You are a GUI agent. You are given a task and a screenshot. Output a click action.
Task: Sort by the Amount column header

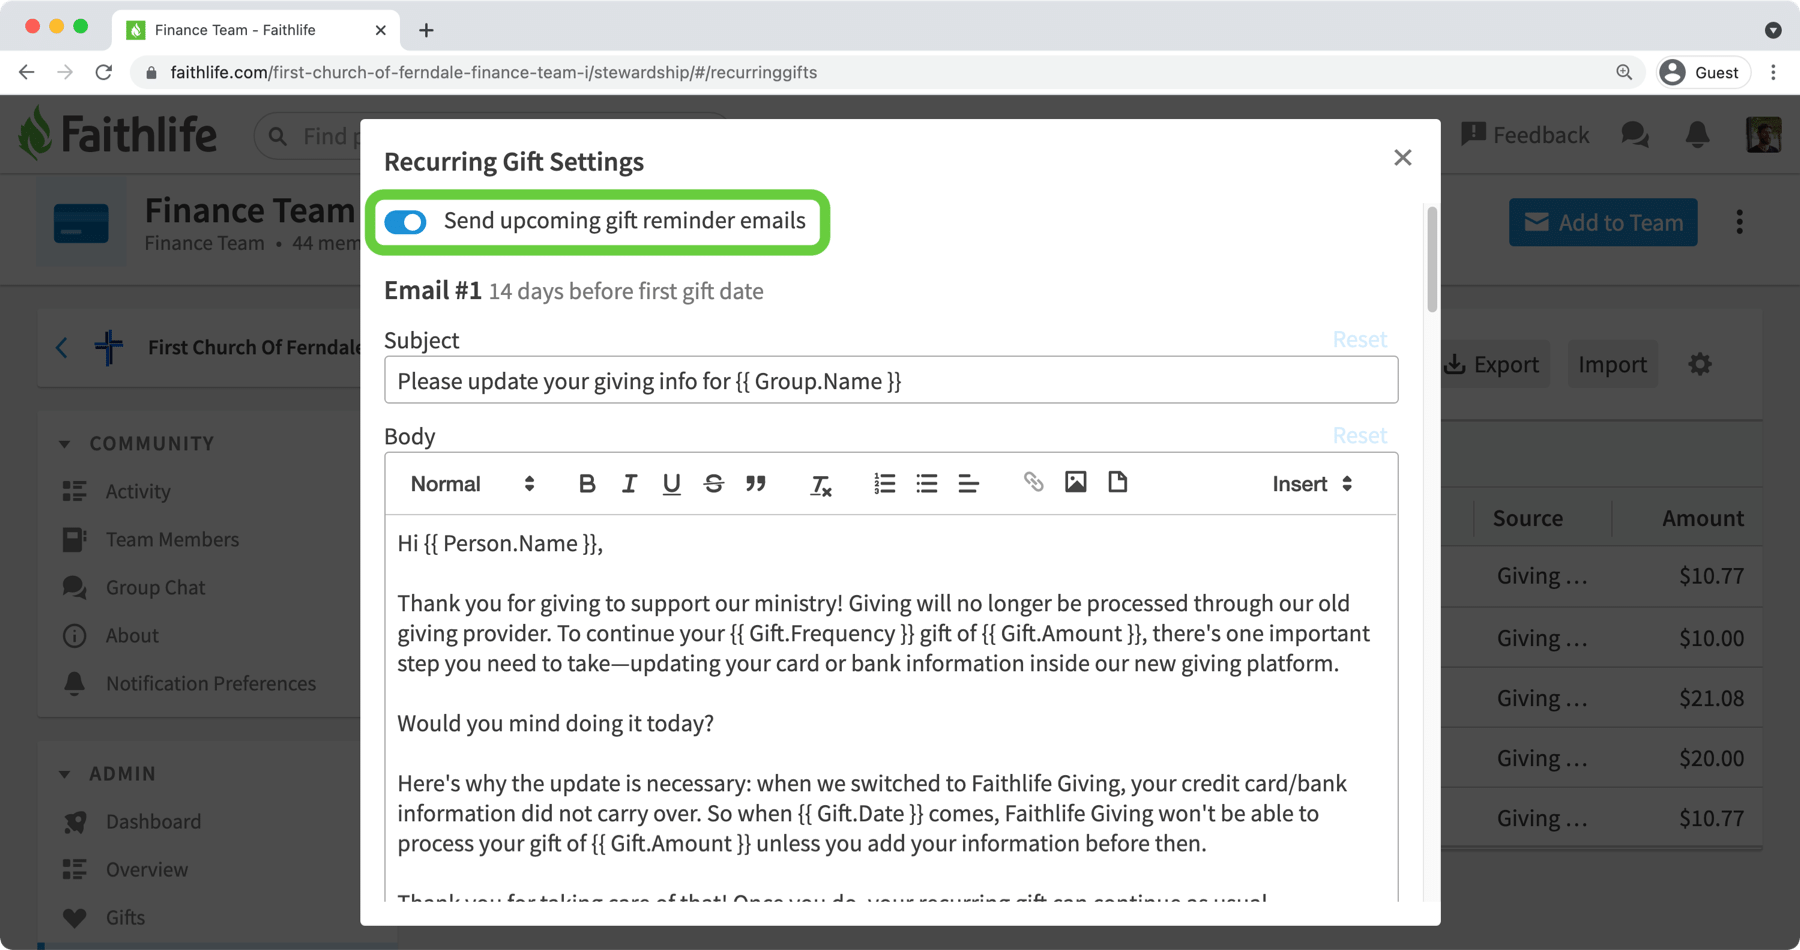click(x=1702, y=518)
